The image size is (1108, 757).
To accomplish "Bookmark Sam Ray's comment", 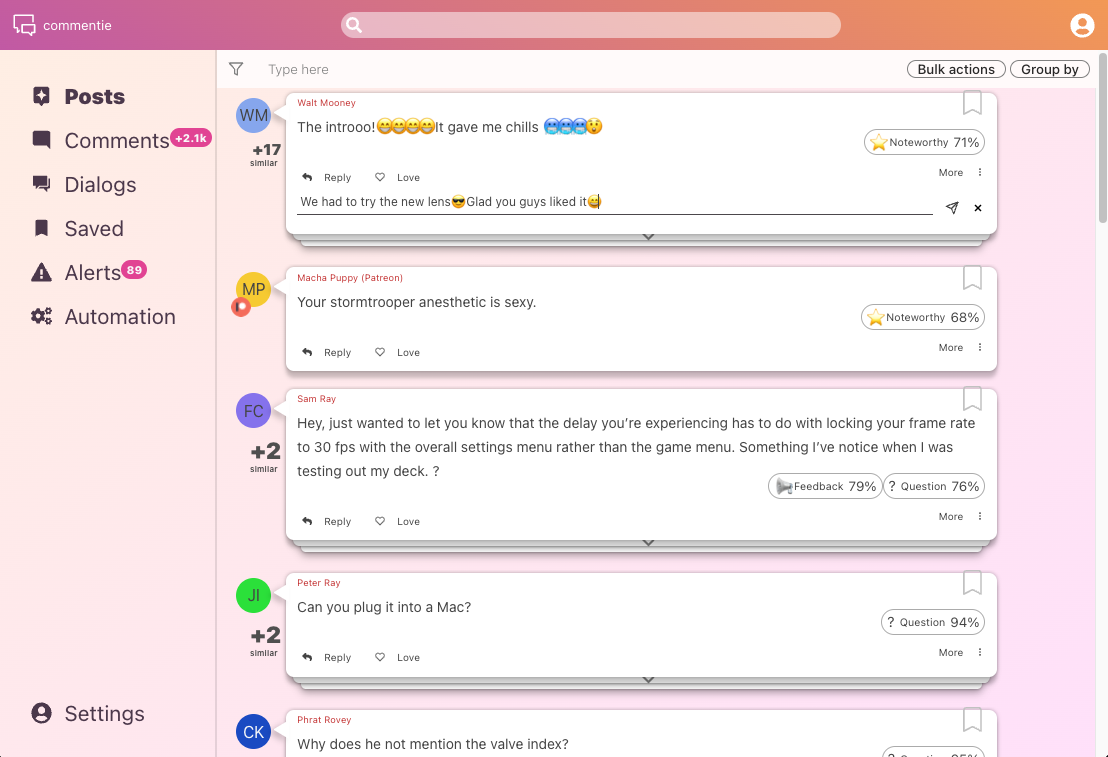I will coord(972,399).
